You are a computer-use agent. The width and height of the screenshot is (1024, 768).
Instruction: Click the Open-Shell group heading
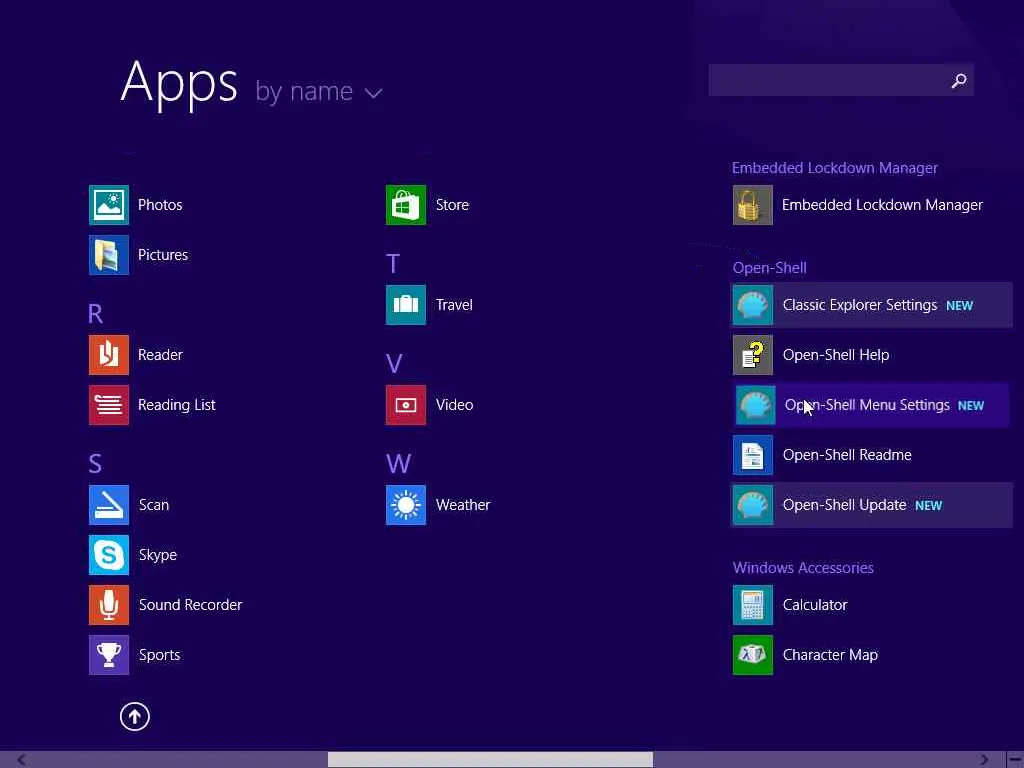(x=769, y=268)
